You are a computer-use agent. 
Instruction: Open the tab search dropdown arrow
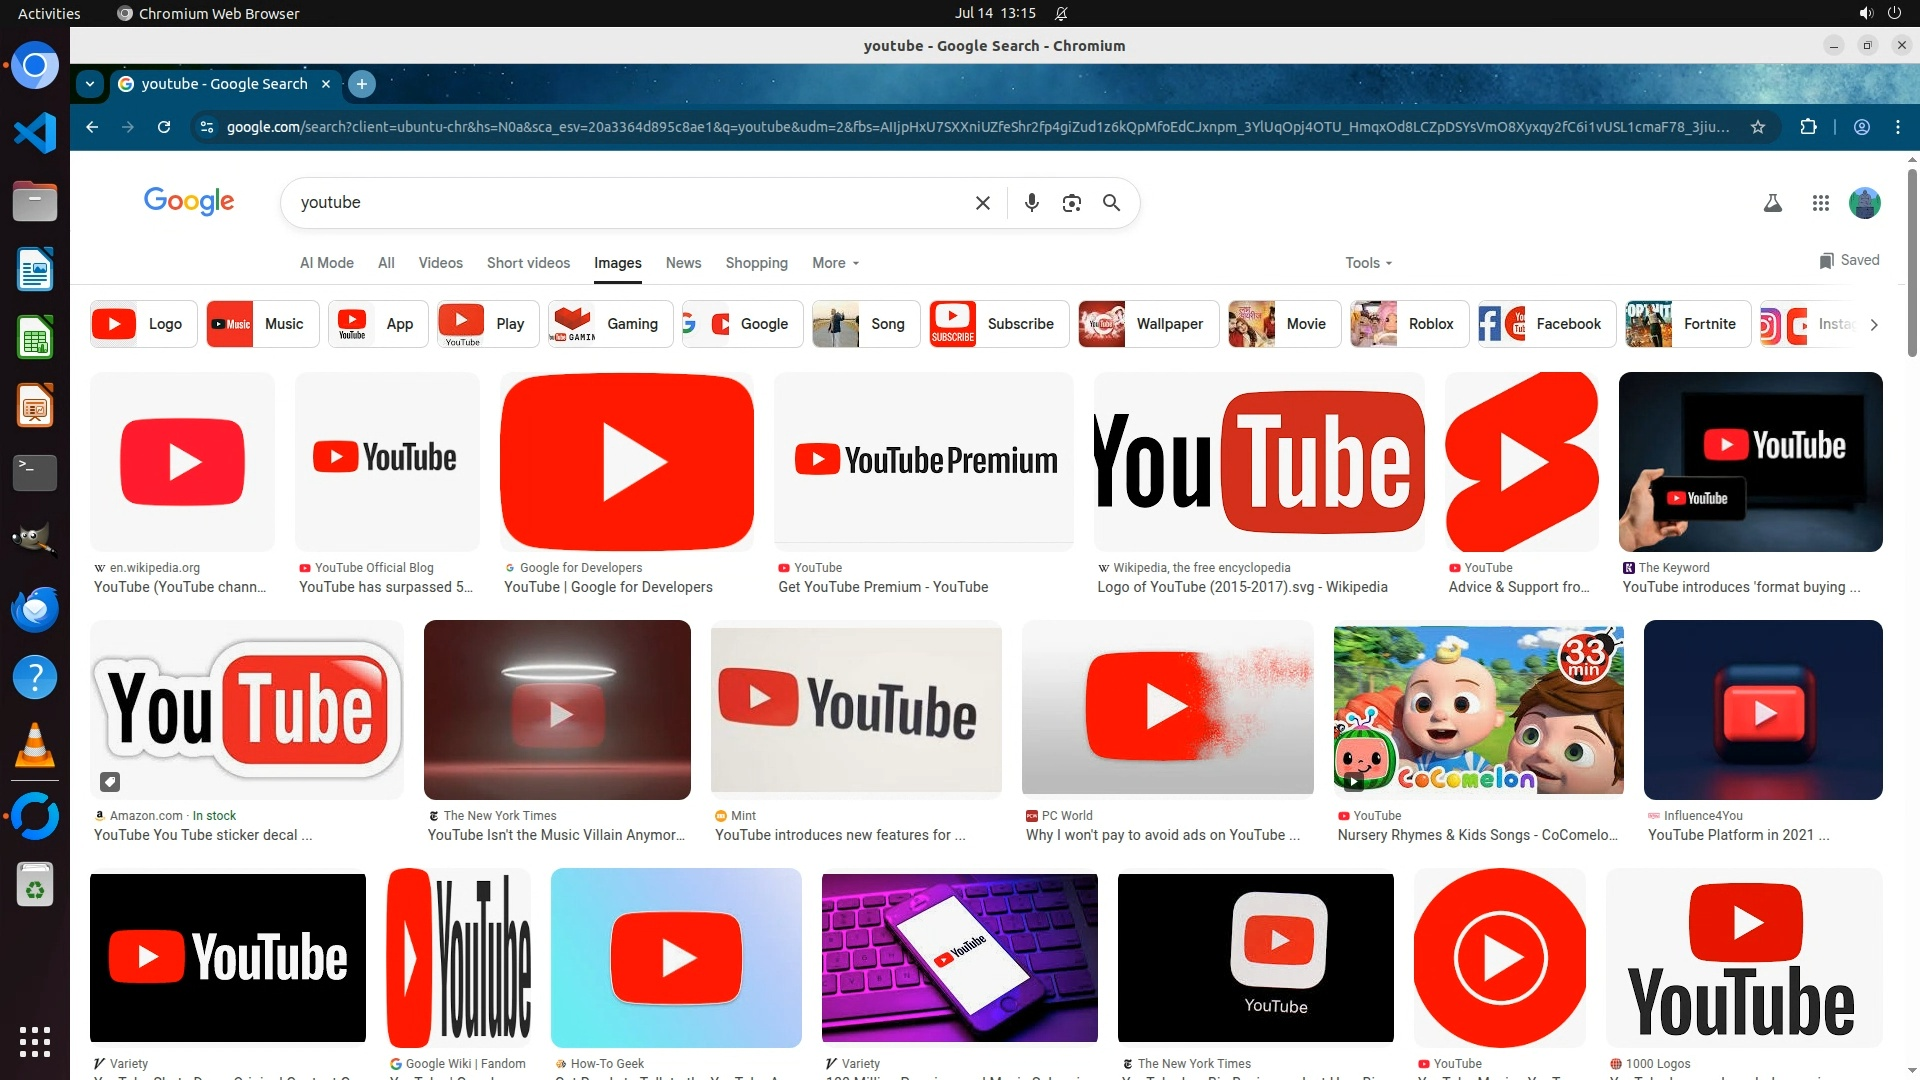click(x=90, y=84)
